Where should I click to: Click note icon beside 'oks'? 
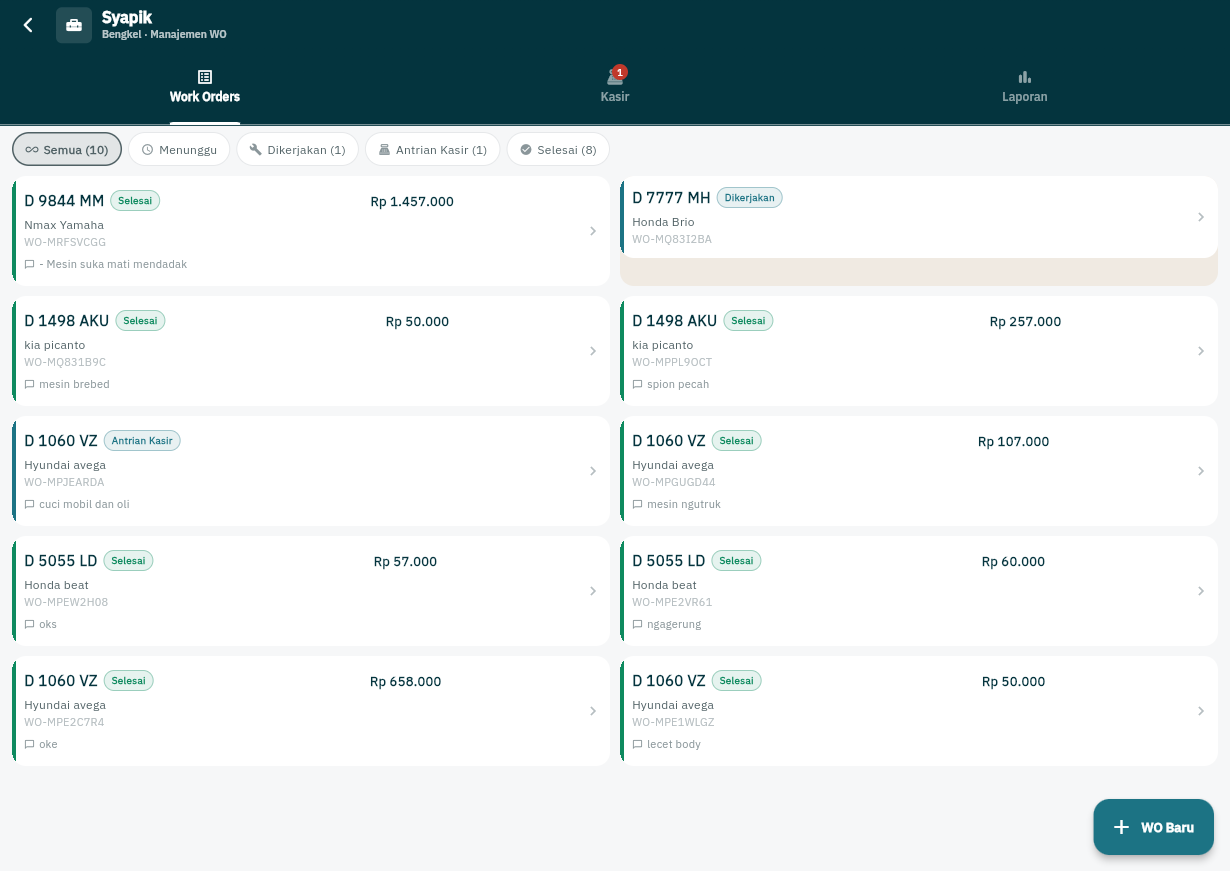coord(30,625)
